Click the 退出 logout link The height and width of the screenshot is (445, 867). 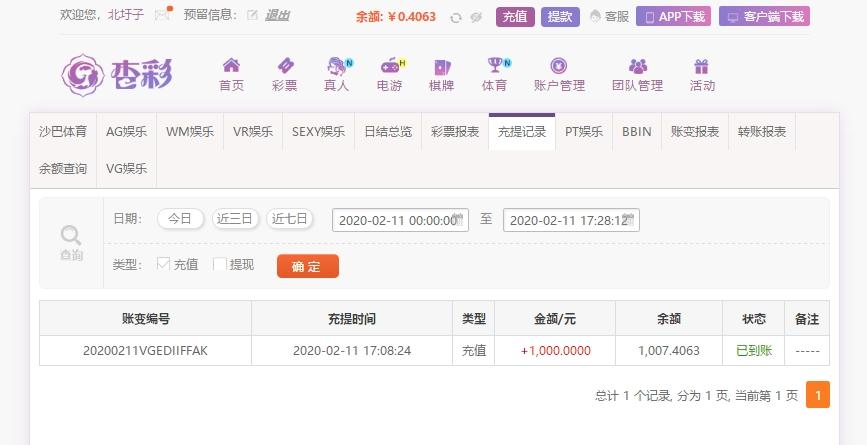pyautogui.click(x=277, y=15)
